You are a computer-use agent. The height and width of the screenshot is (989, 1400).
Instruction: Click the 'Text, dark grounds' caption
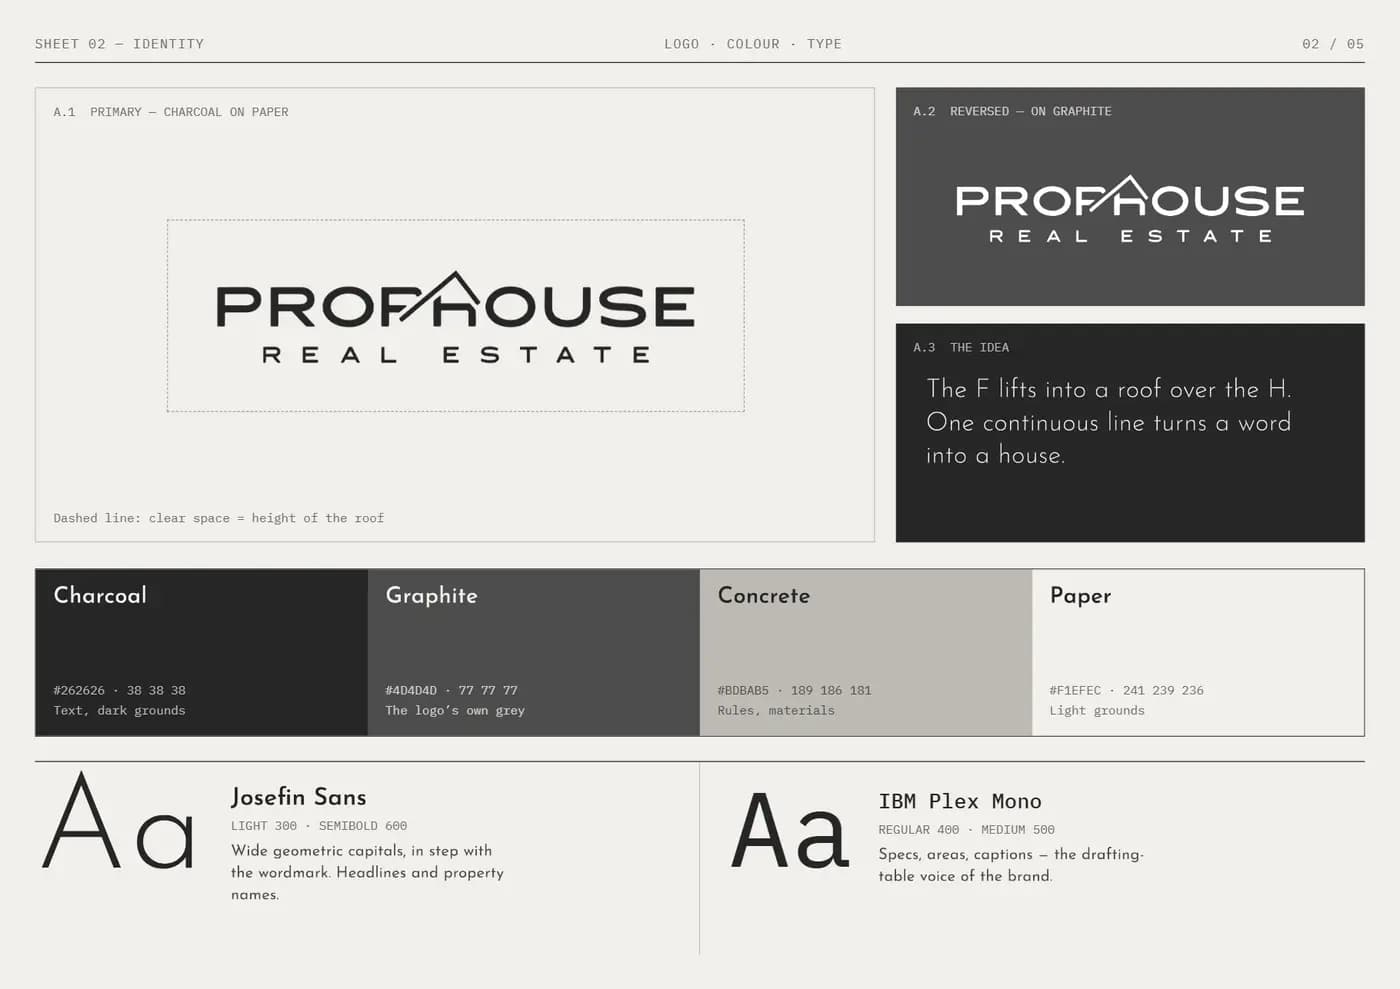(x=119, y=710)
